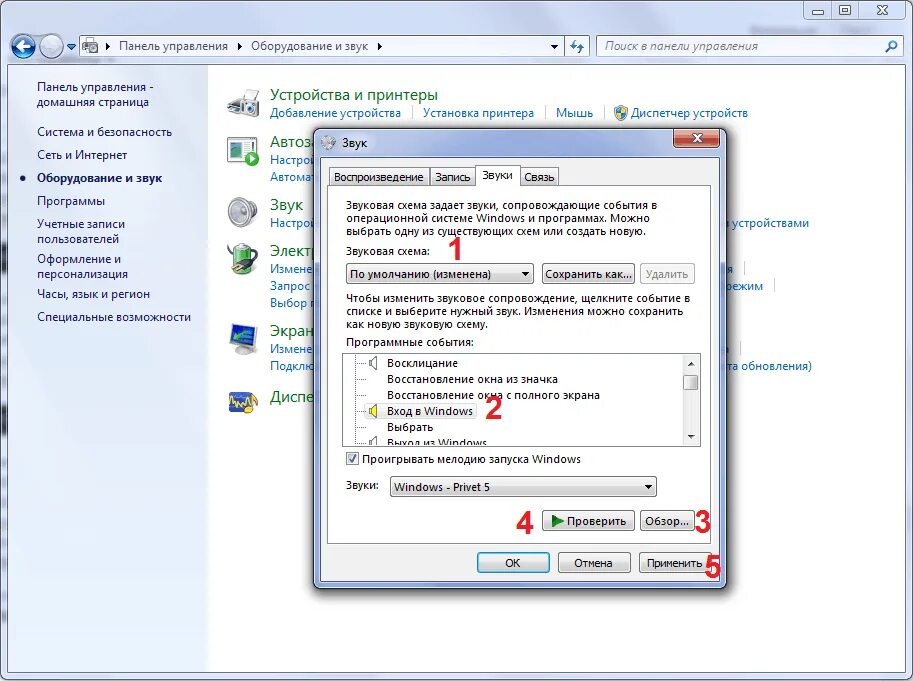Open Специальные возможности category
The height and width of the screenshot is (681, 913).
coord(114,317)
